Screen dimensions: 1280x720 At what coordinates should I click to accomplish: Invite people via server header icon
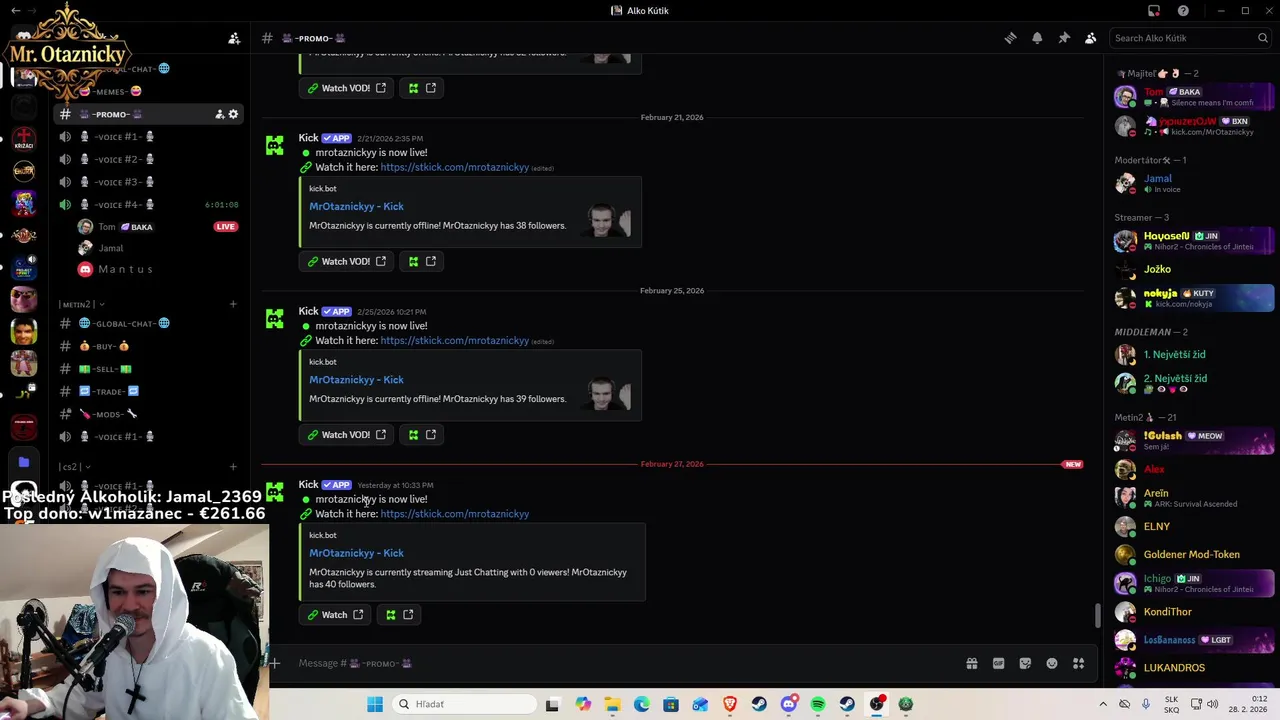pyautogui.click(x=234, y=38)
